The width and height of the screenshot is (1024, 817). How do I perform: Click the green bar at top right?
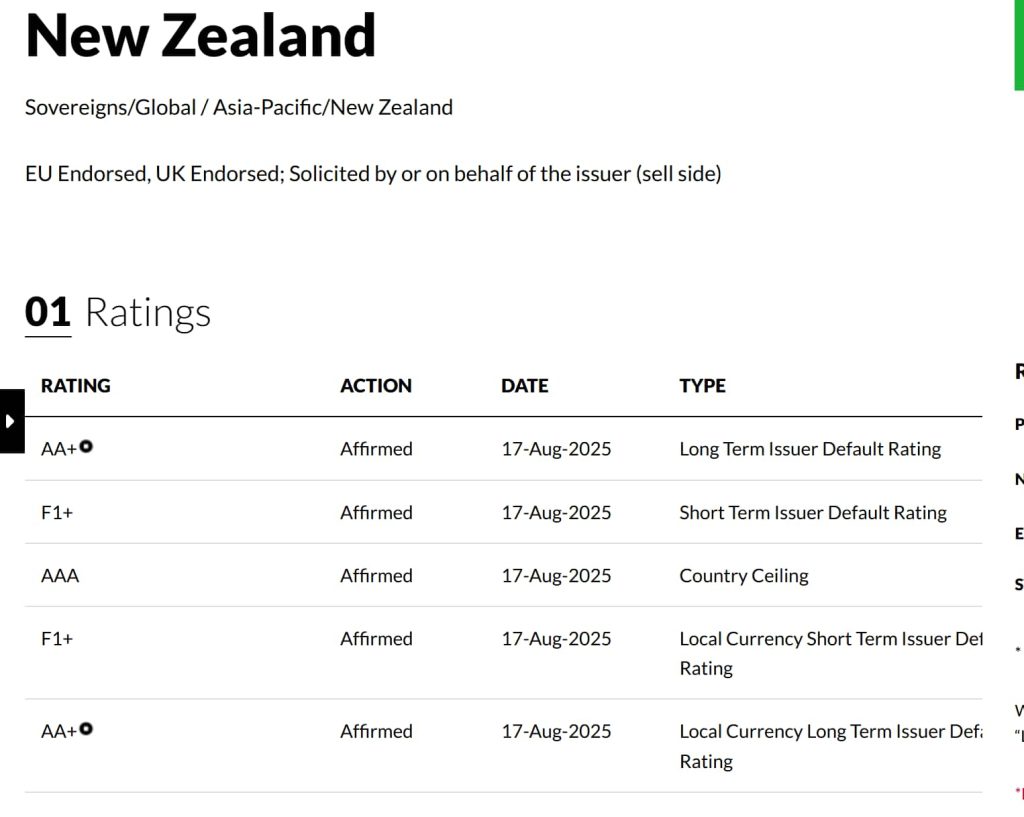[1019, 45]
